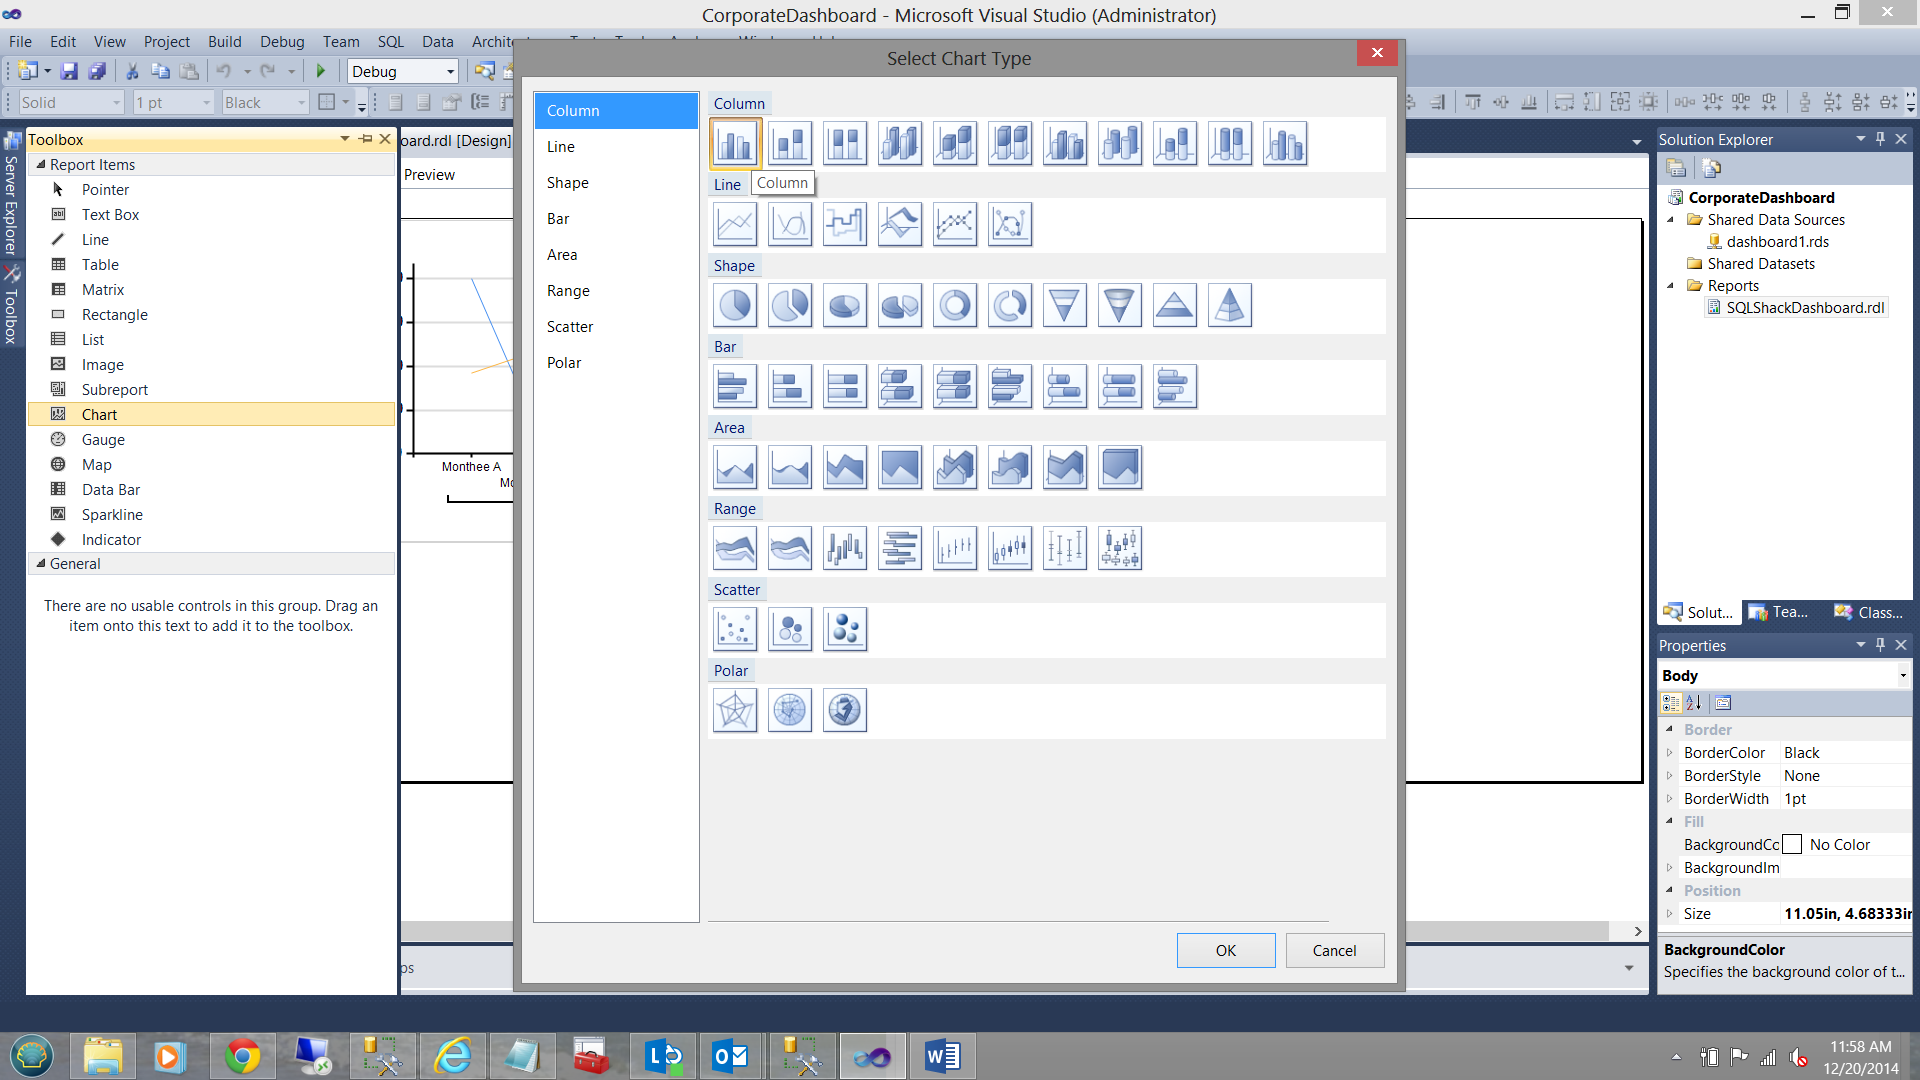The image size is (1920, 1080).
Task: Pick the candlestick range chart icon
Action: (x=1010, y=548)
